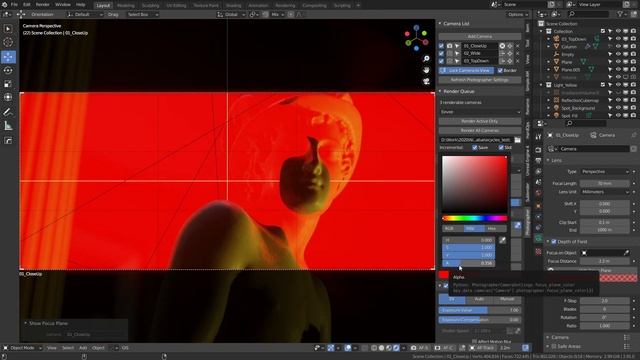
Task: Select Manual exposure mode button
Action: 507,299
